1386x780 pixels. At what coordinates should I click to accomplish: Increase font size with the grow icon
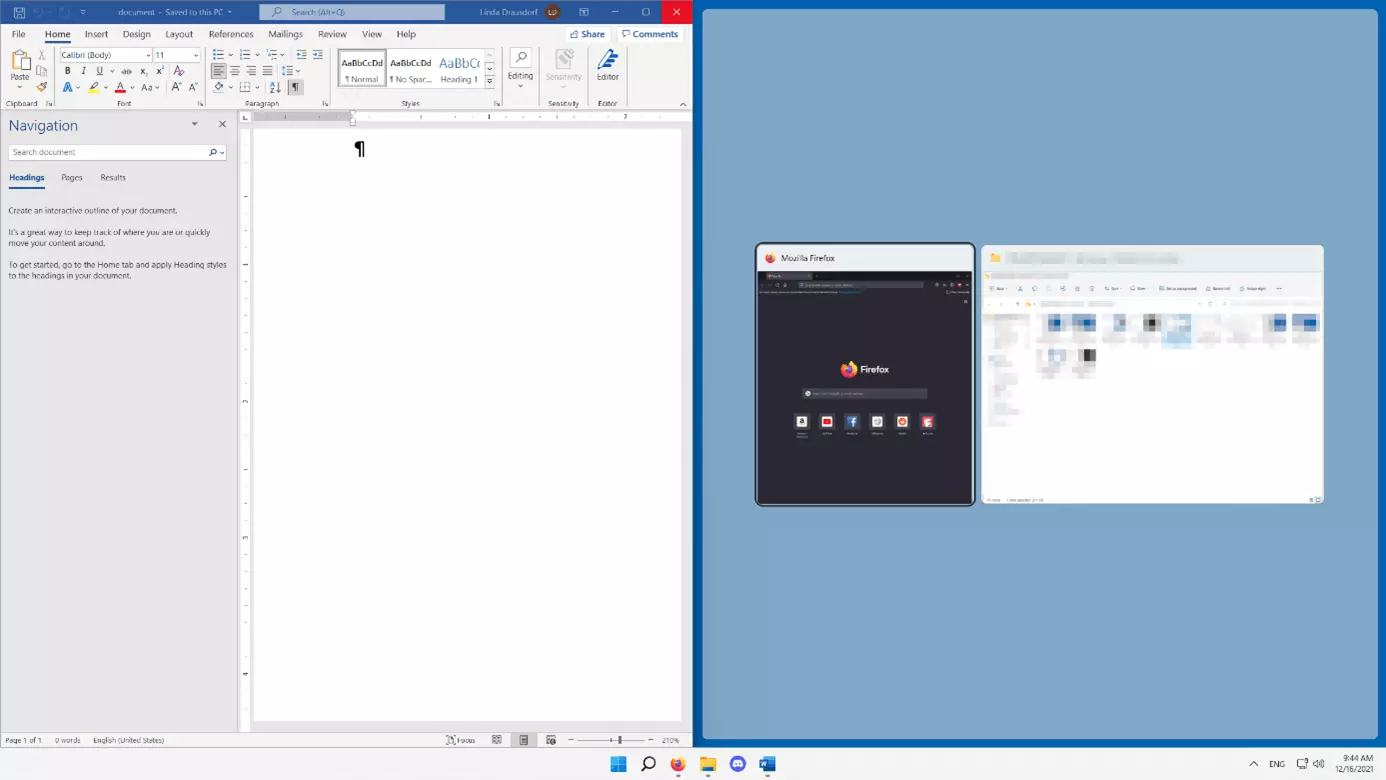(176, 87)
